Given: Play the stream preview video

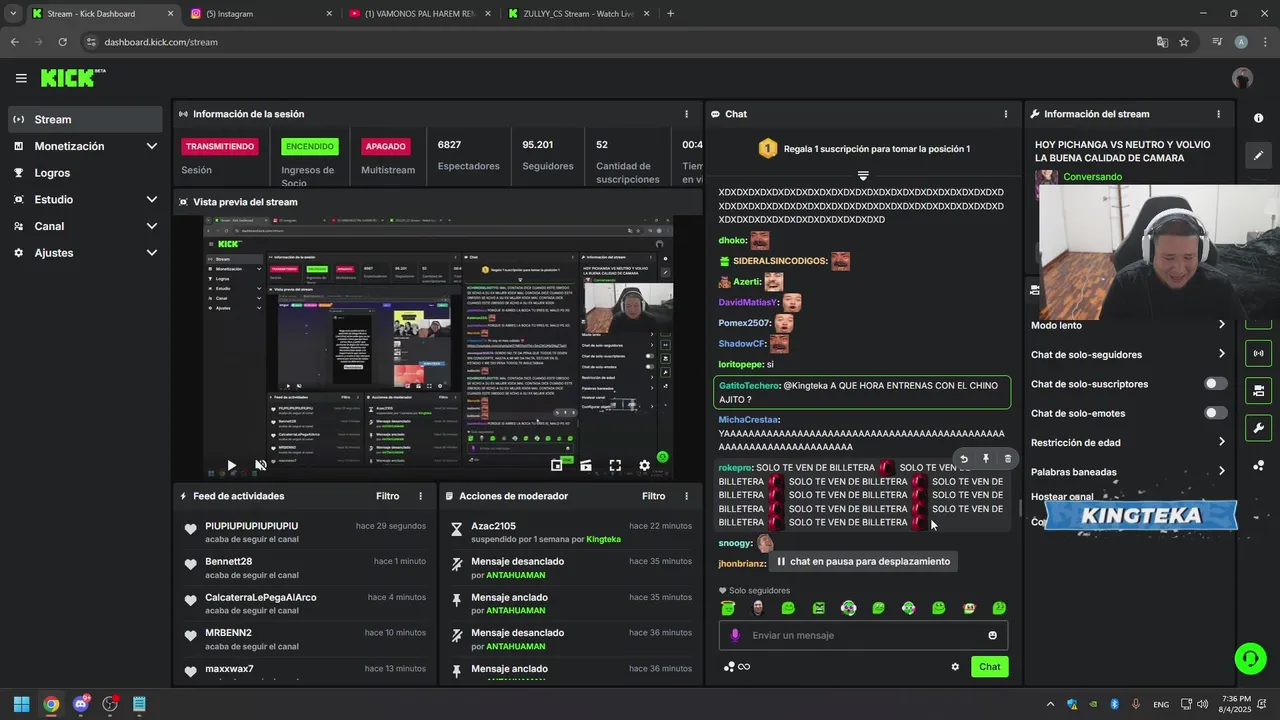Looking at the screenshot, I should pos(231,465).
